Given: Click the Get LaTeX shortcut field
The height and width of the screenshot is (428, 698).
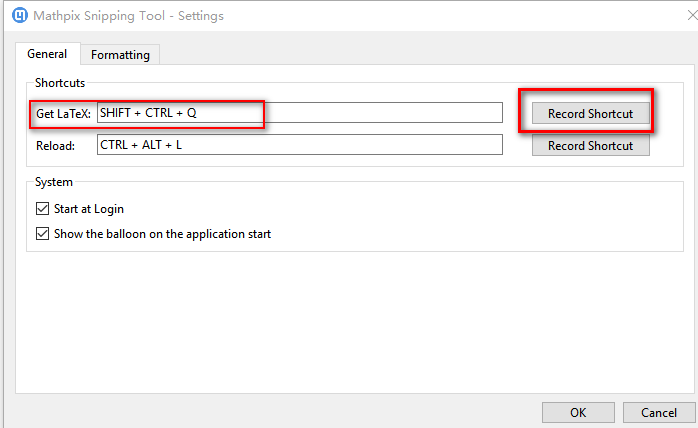Looking at the screenshot, I should pyautogui.click(x=300, y=113).
